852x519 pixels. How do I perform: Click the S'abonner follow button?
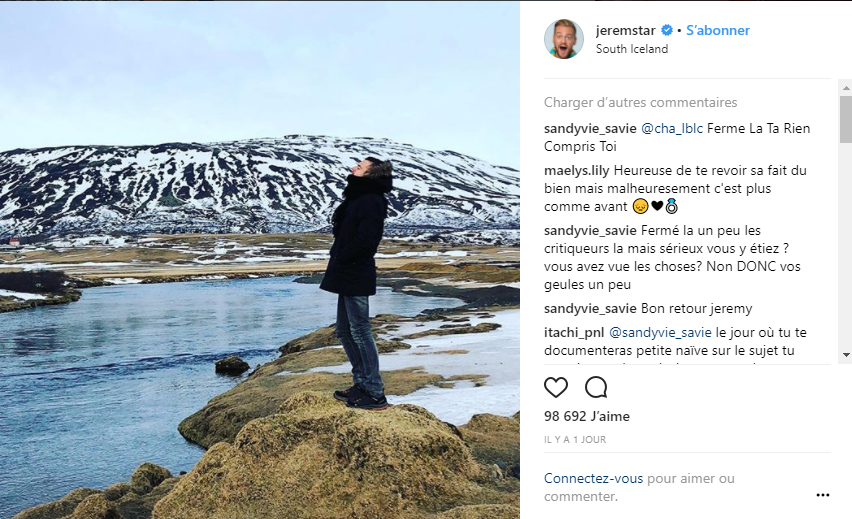(718, 31)
